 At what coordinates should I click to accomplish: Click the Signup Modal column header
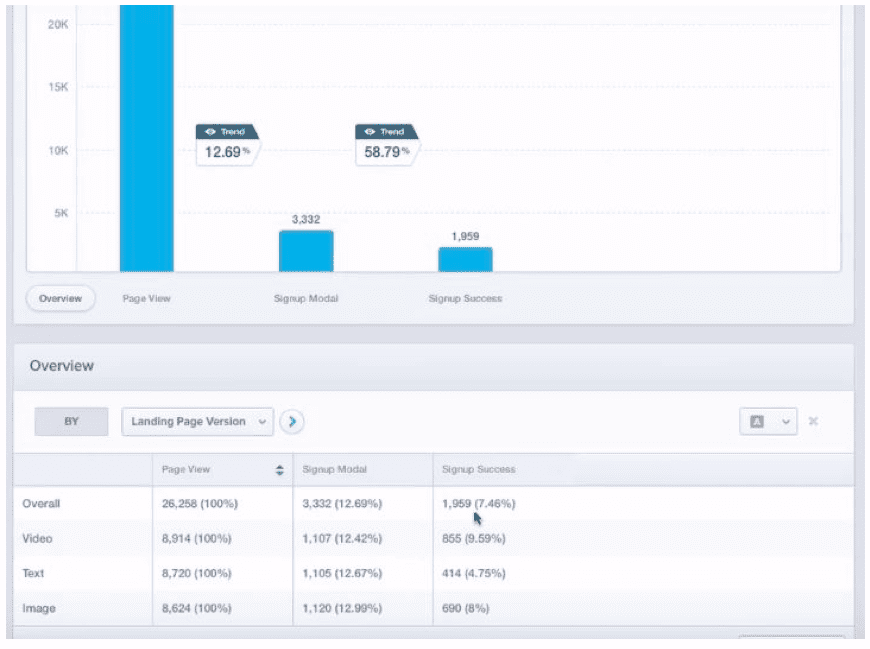click(334, 470)
